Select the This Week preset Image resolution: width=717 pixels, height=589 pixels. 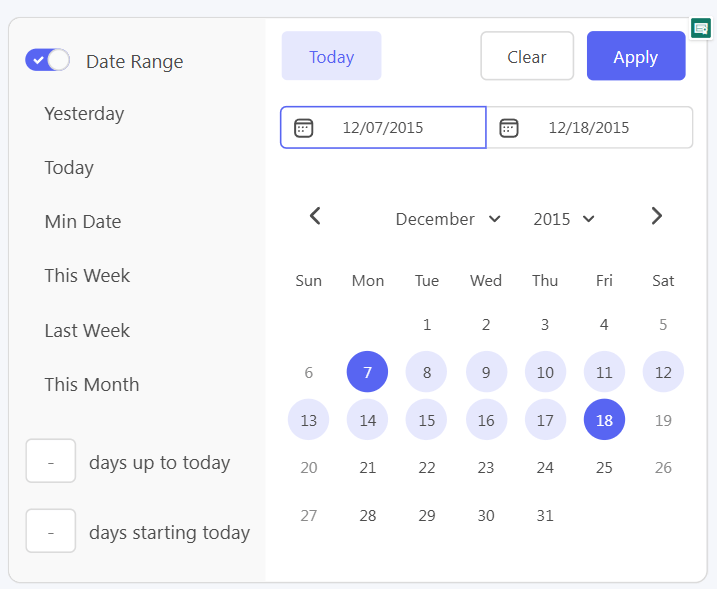pos(87,276)
